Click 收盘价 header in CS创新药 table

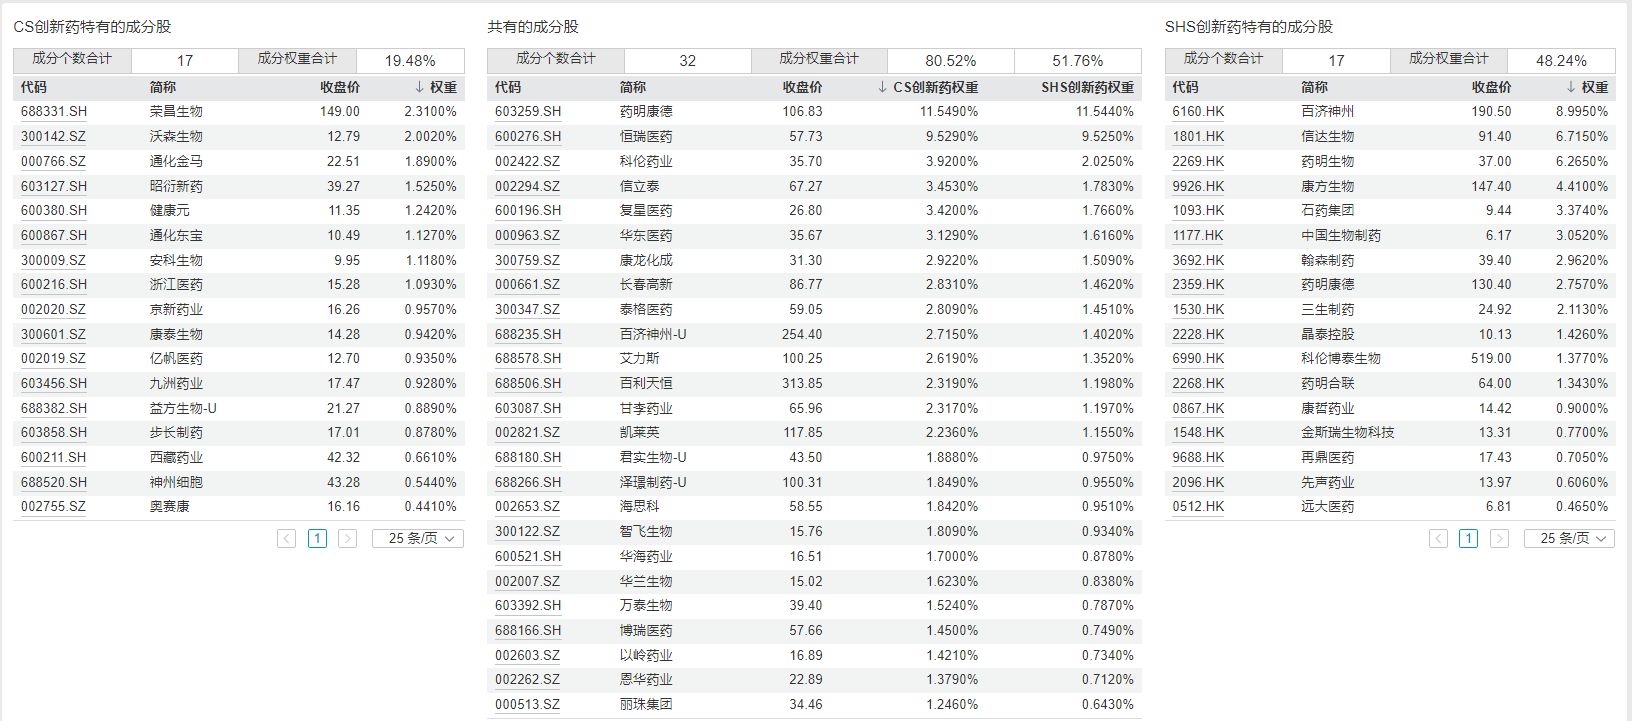tap(340, 87)
